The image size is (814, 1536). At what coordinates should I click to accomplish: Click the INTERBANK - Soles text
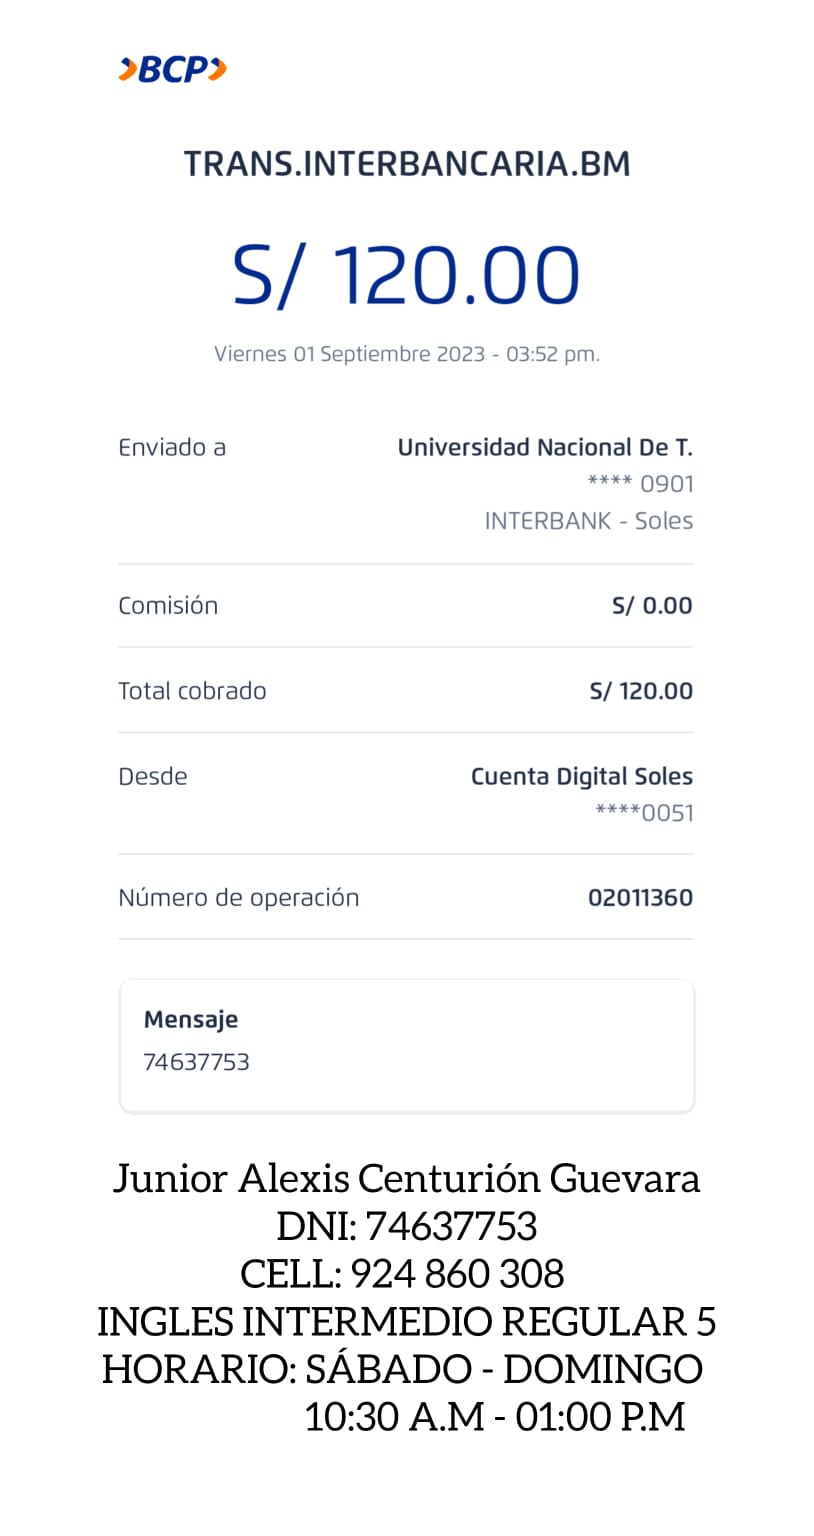pos(588,521)
